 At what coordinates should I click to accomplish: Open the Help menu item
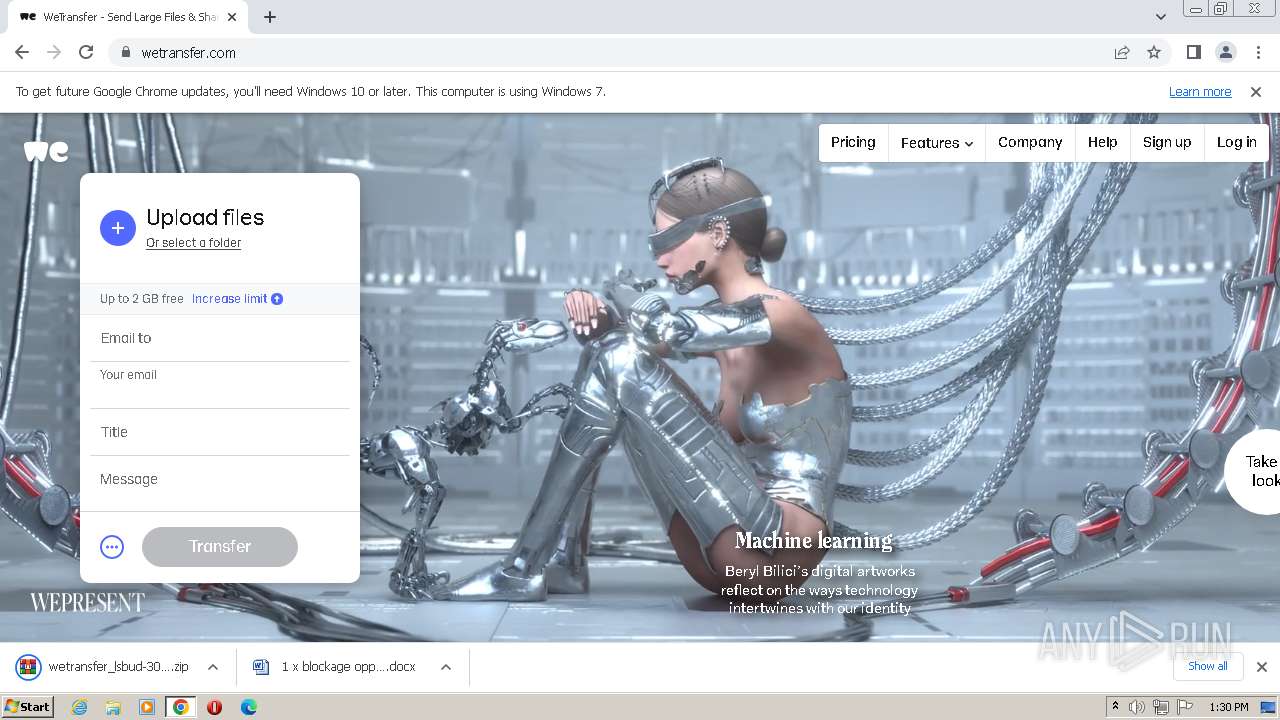(x=1103, y=142)
